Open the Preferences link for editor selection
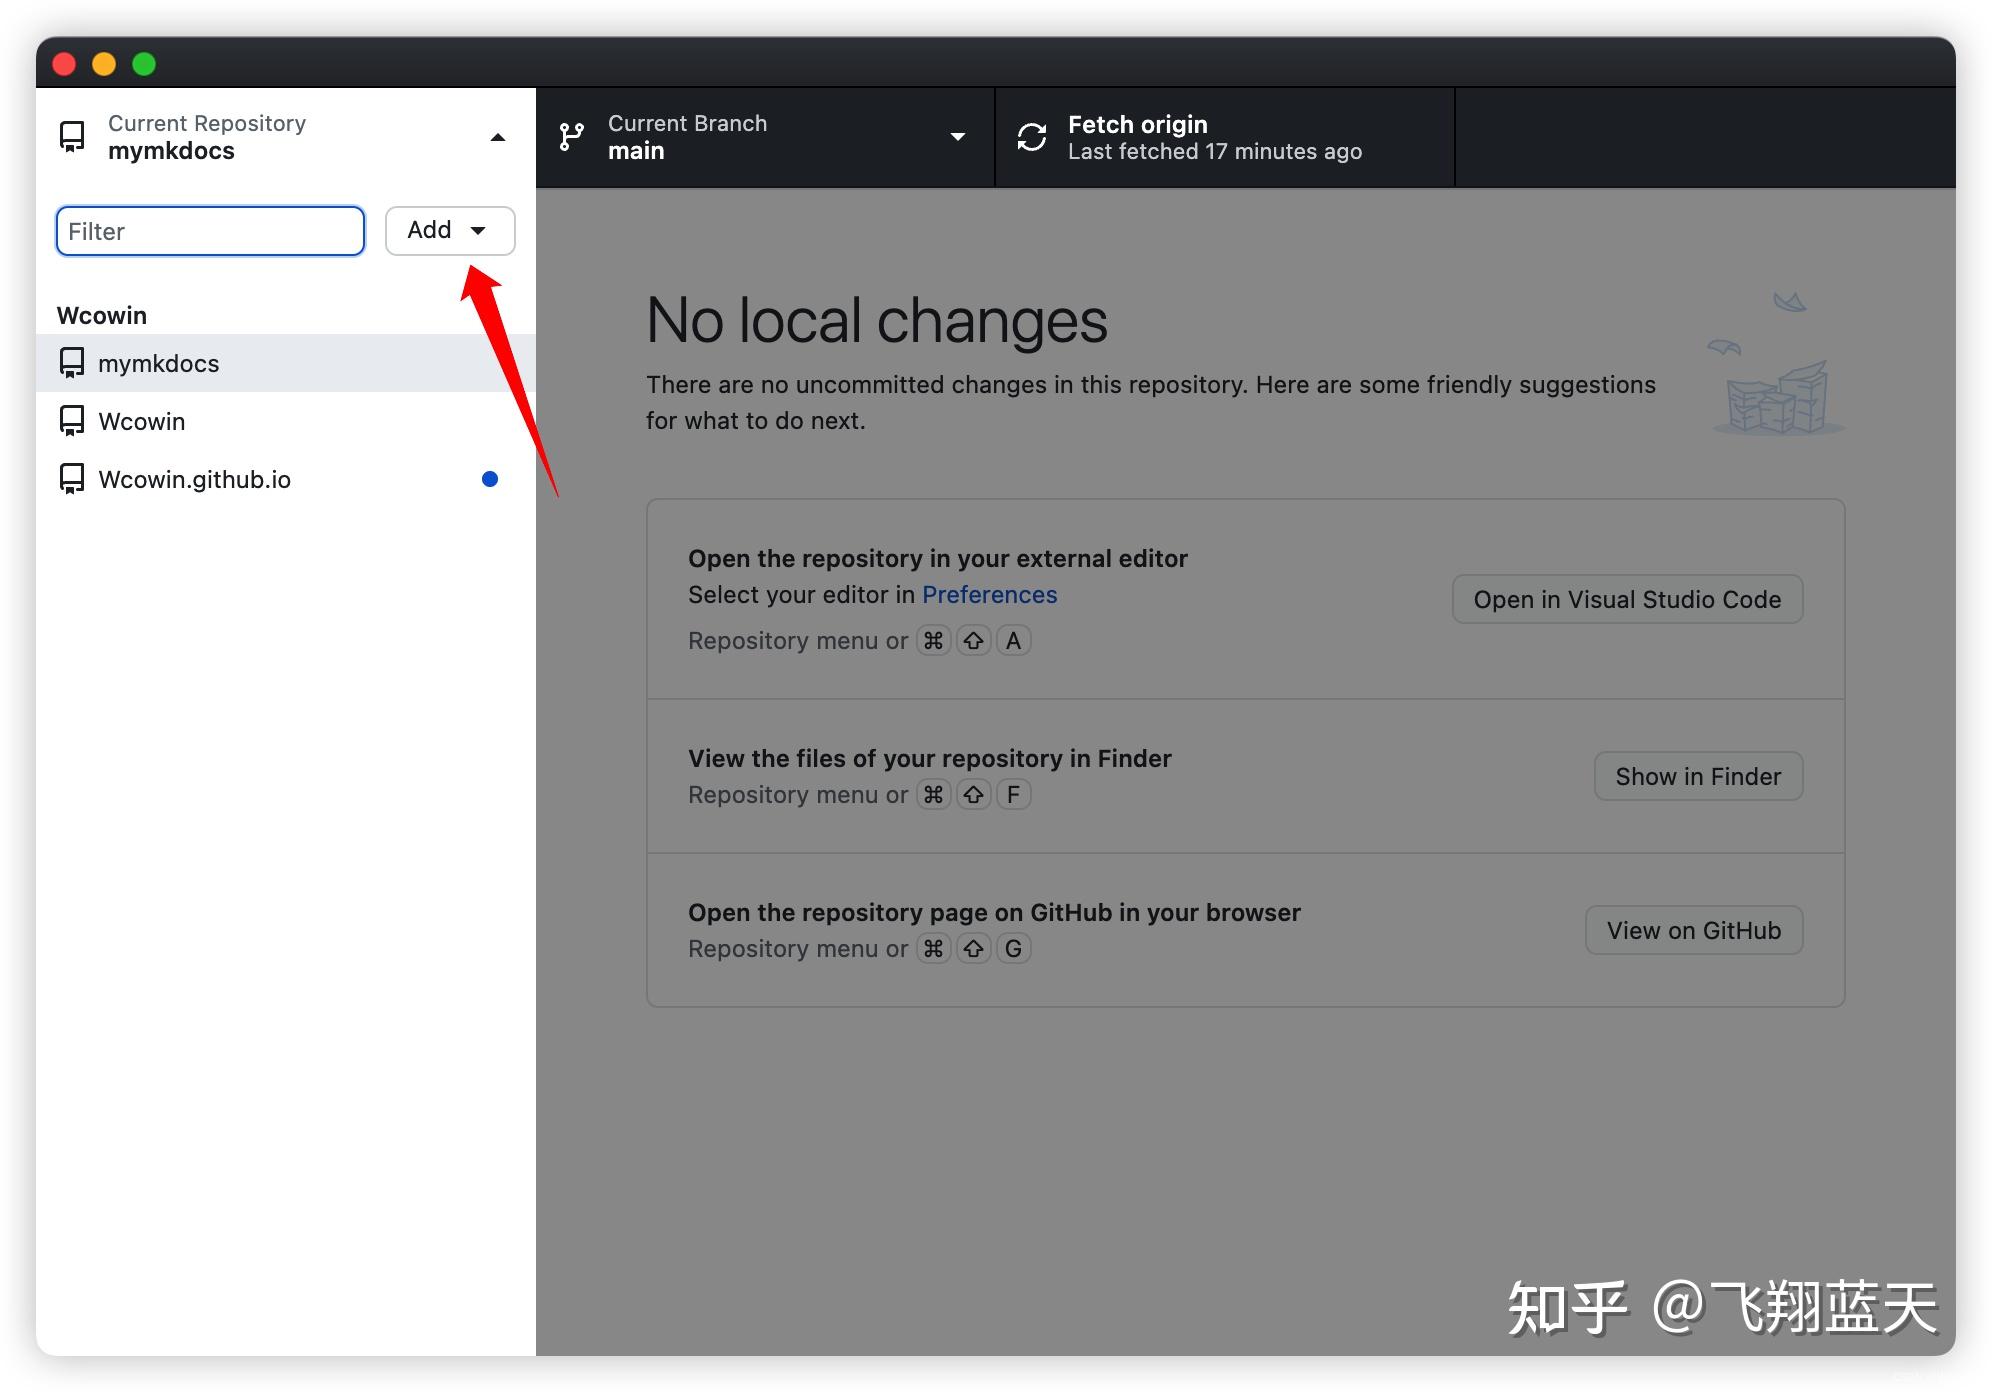1992x1392 pixels. click(989, 594)
